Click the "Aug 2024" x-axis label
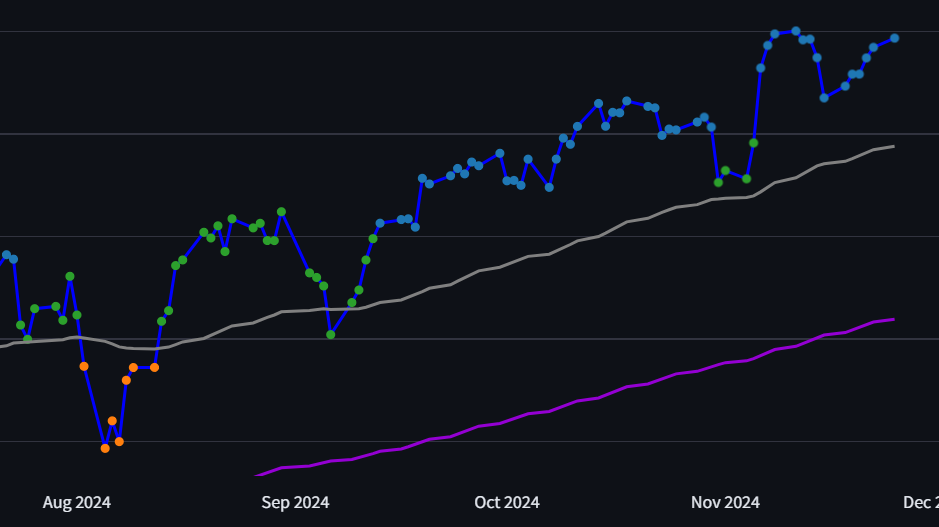 pyautogui.click(x=77, y=502)
